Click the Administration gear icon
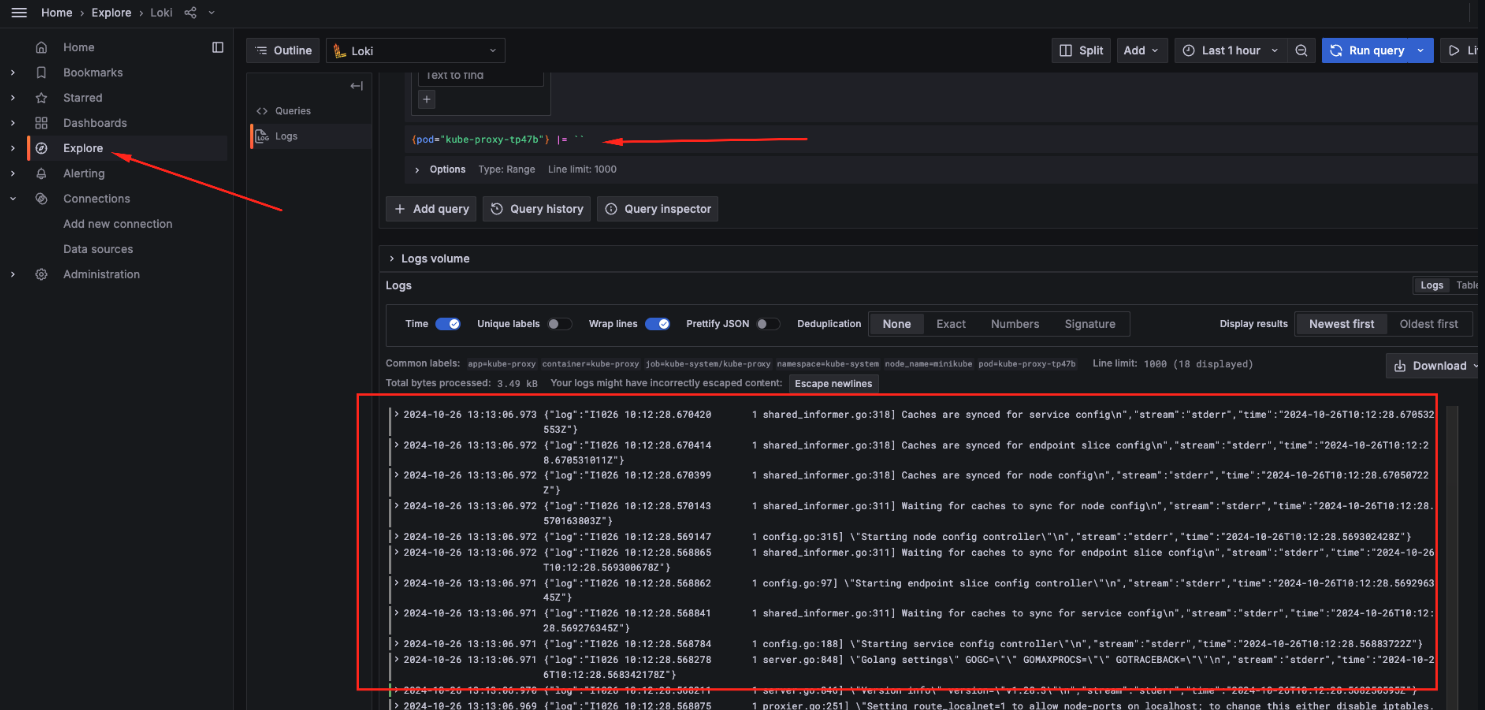 tap(41, 274)
